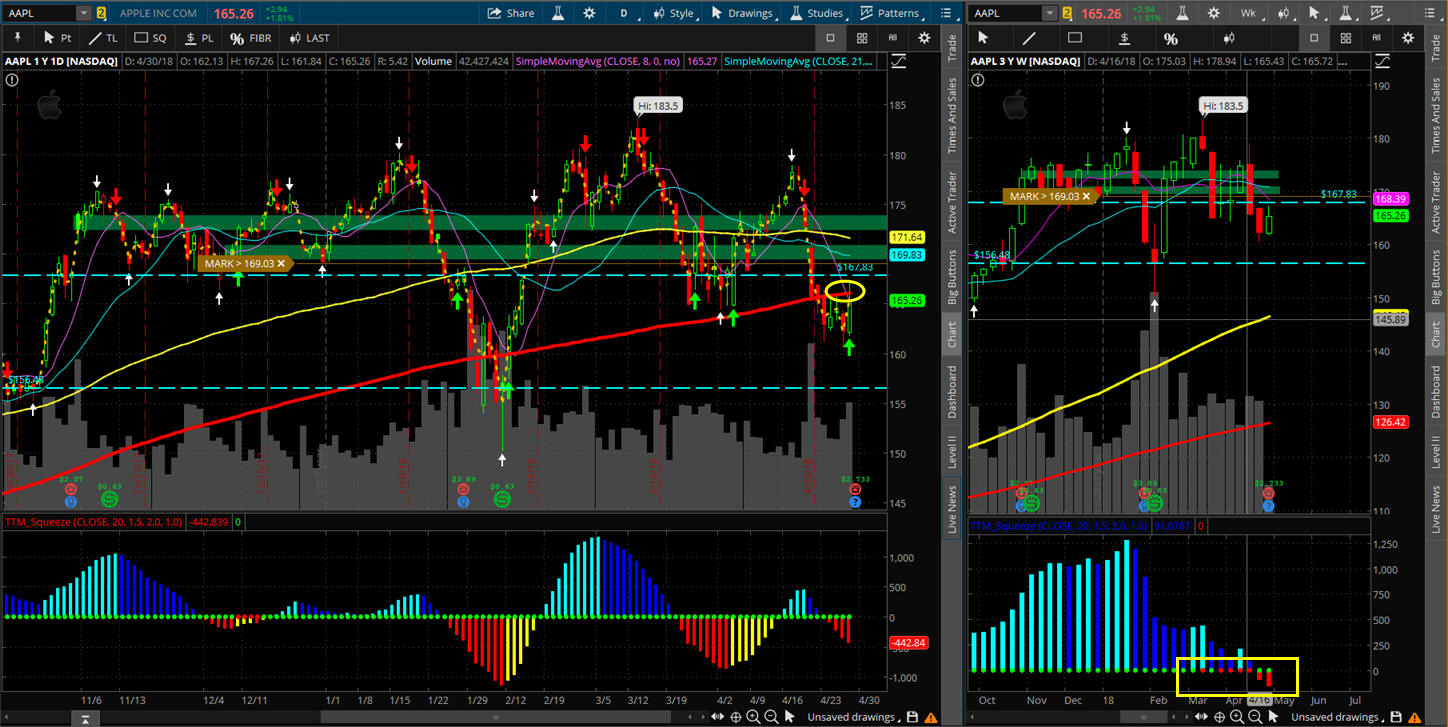Save drawings with left chart floppy icon
1448x727 pixels.
911,717
